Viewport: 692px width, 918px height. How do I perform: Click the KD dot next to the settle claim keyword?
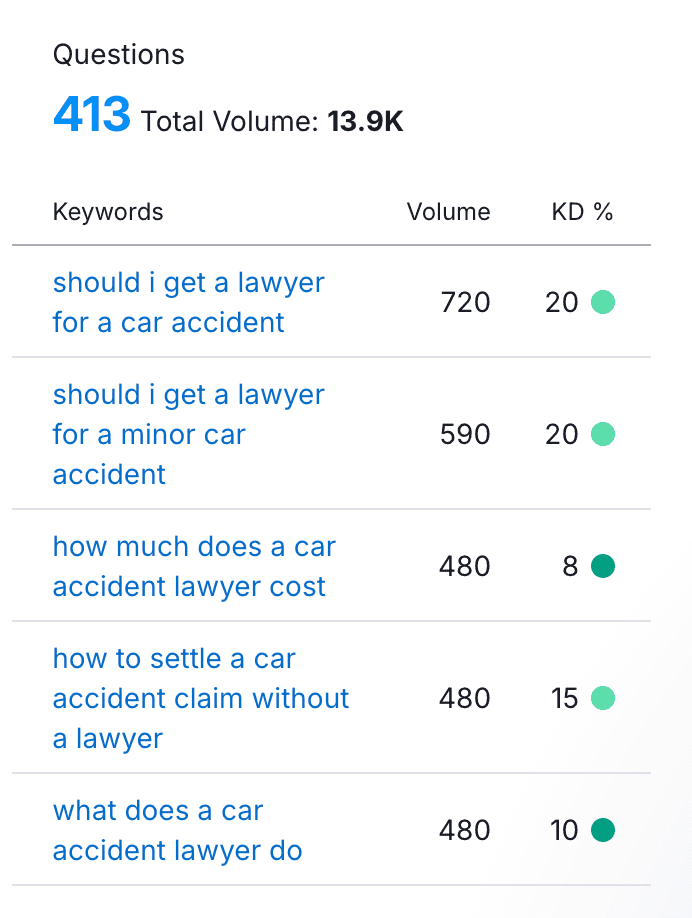603,698
